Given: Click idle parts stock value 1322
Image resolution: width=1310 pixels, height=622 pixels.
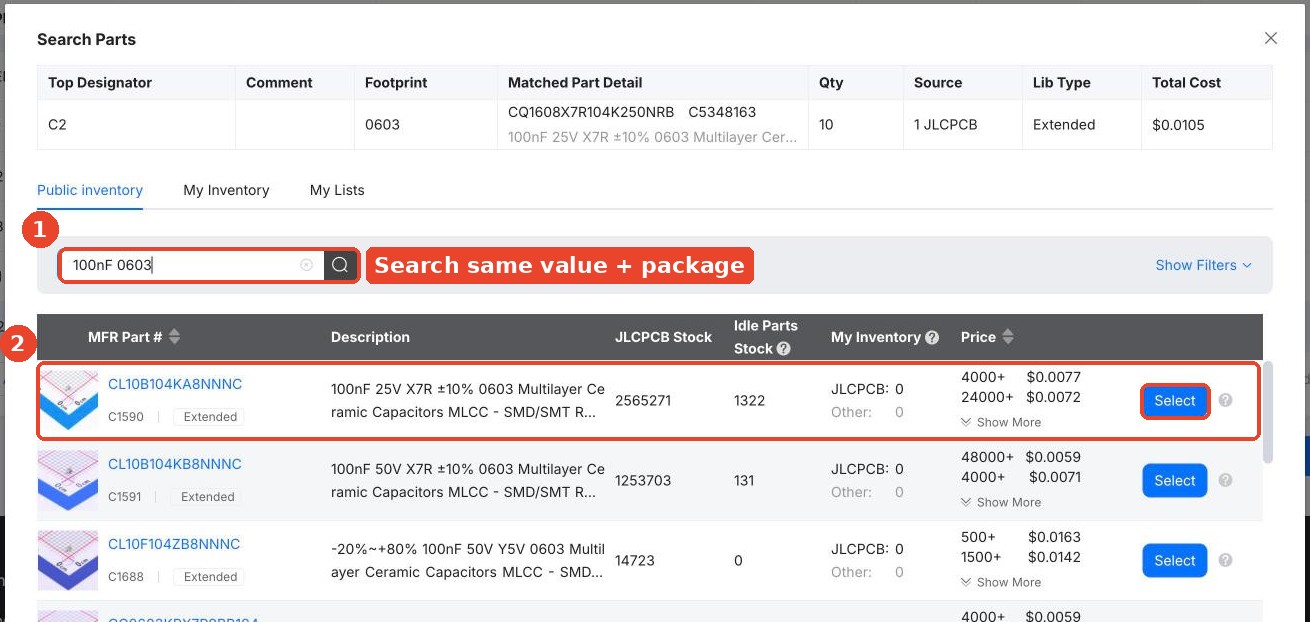Looking at the screenshot, I should 749,401.
